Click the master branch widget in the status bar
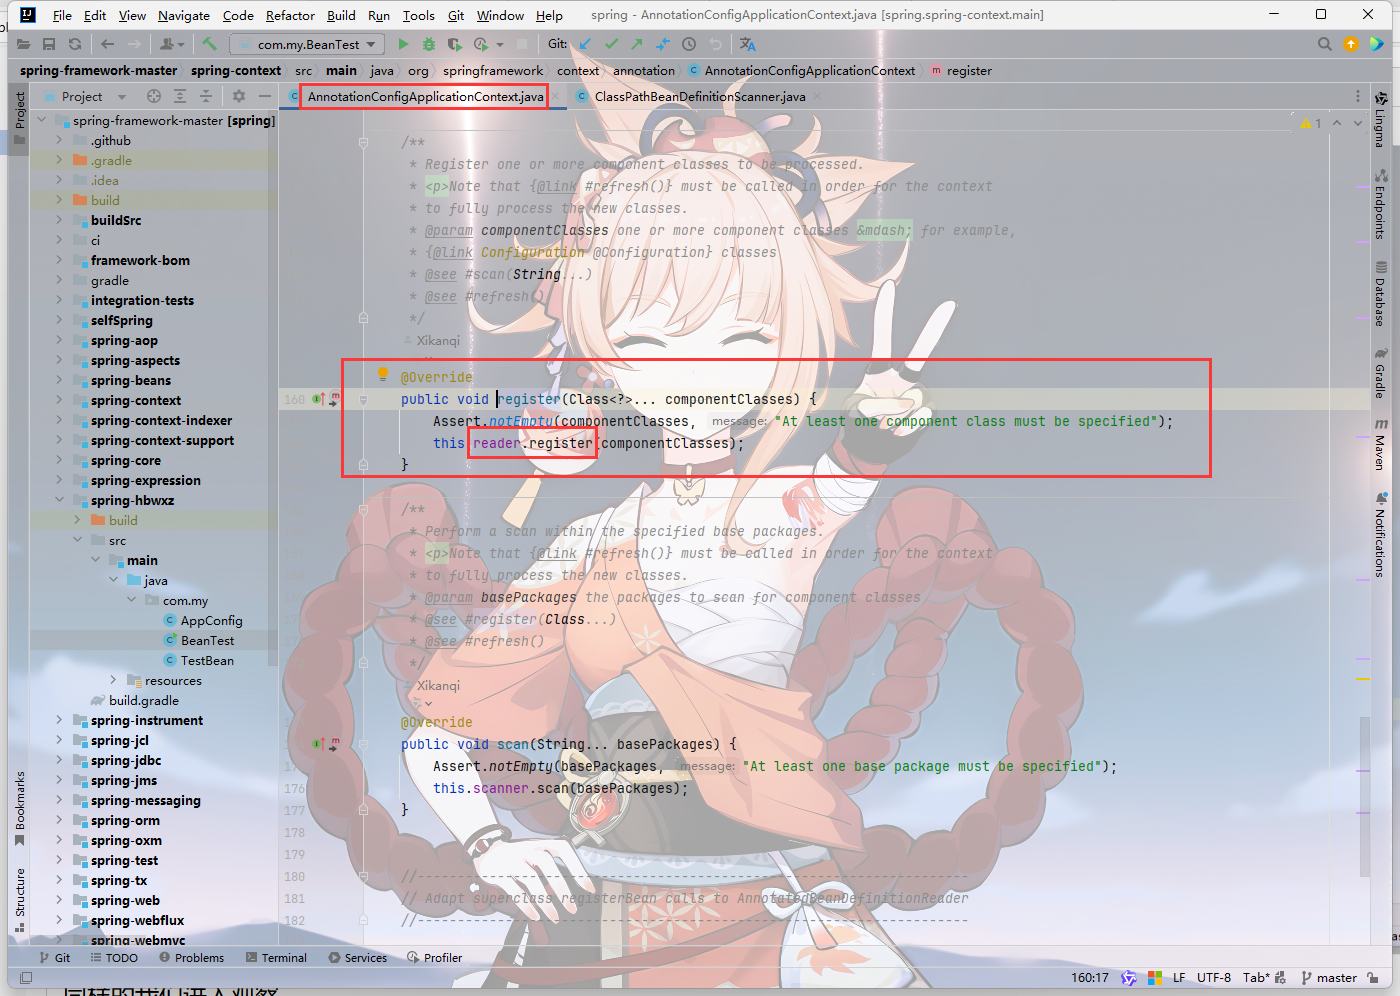This screenshot has height=996, width=1400. [1329, 977]
